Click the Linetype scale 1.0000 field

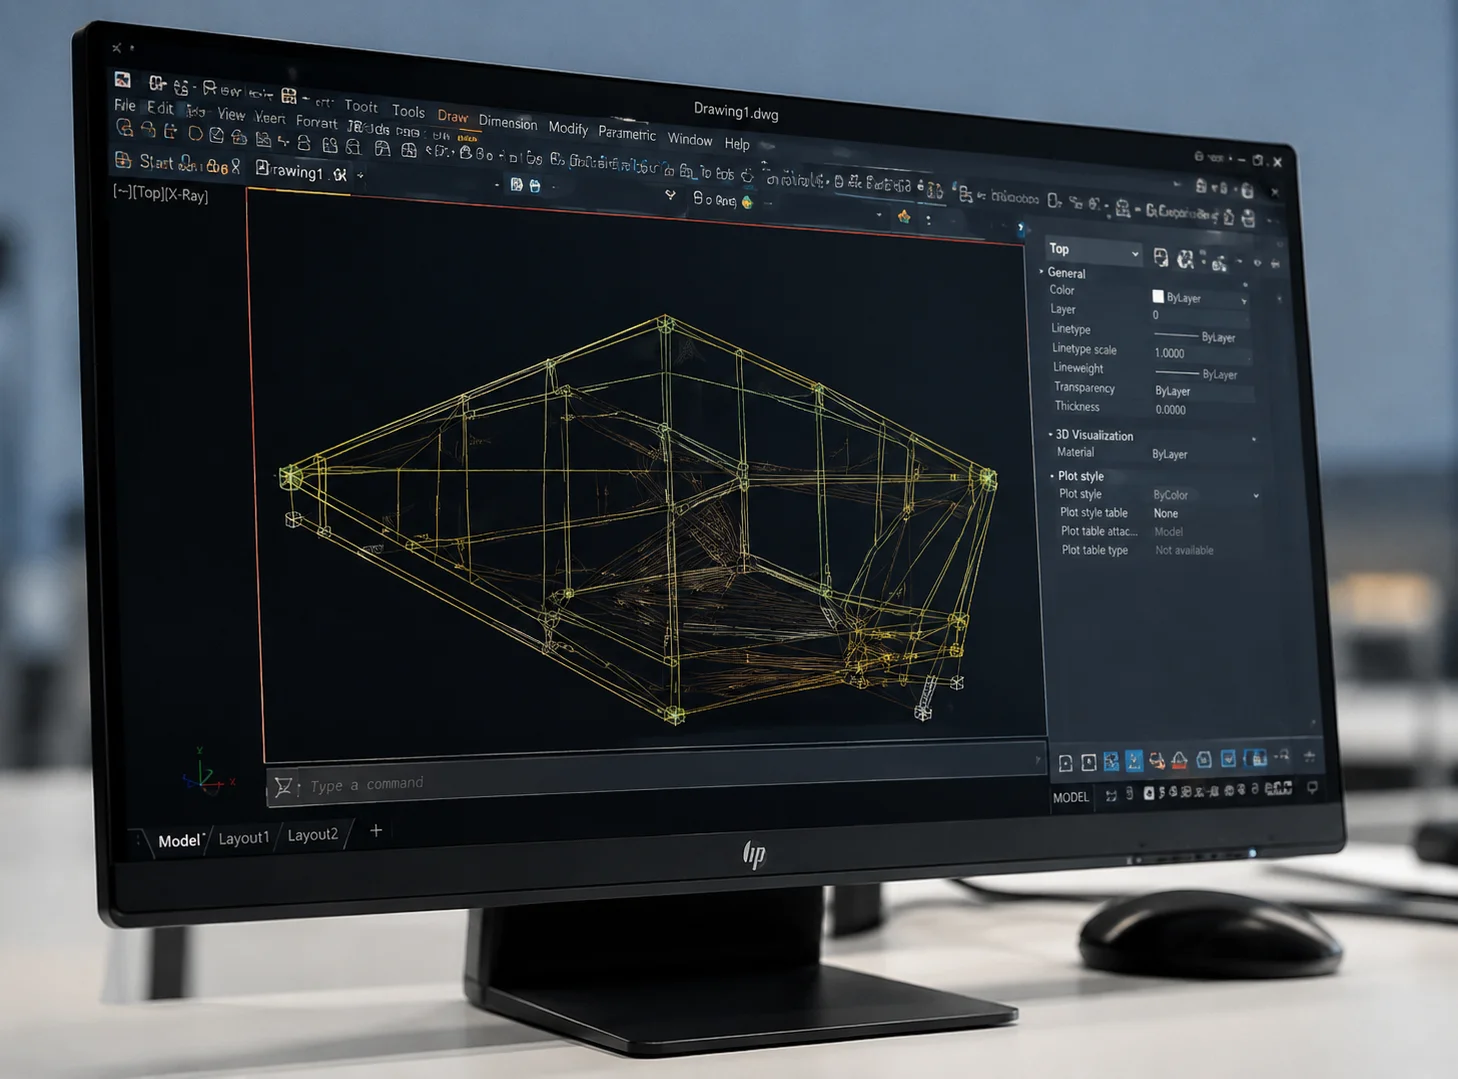point(1200,354)
